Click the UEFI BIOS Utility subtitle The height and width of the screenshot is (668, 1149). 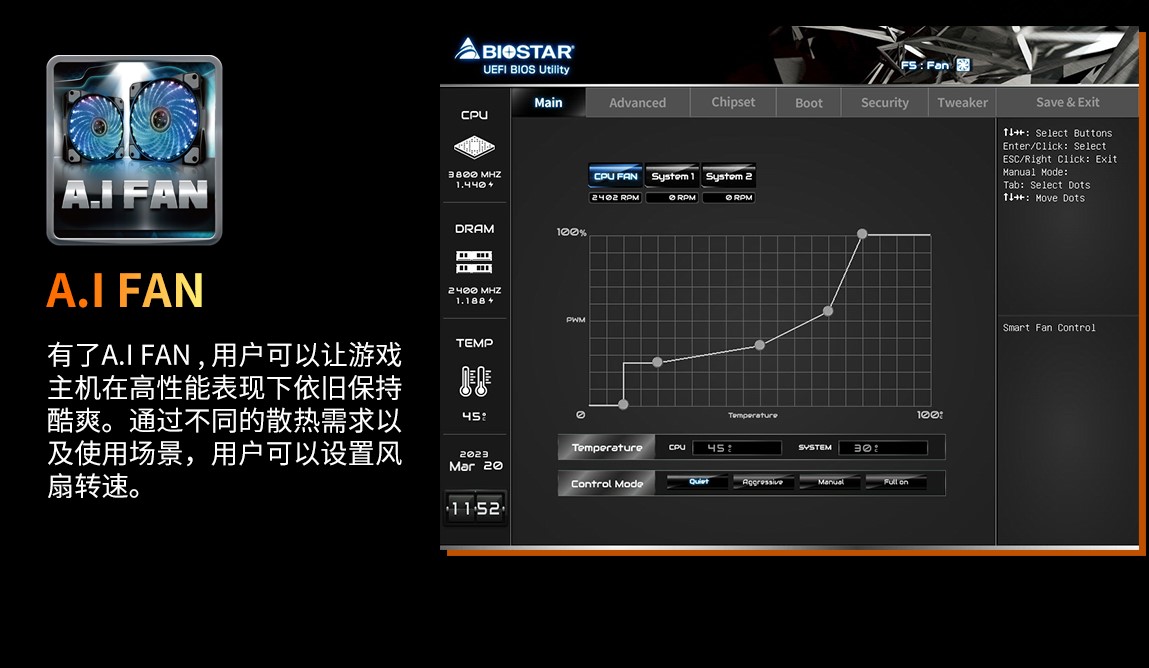[526, 70]
